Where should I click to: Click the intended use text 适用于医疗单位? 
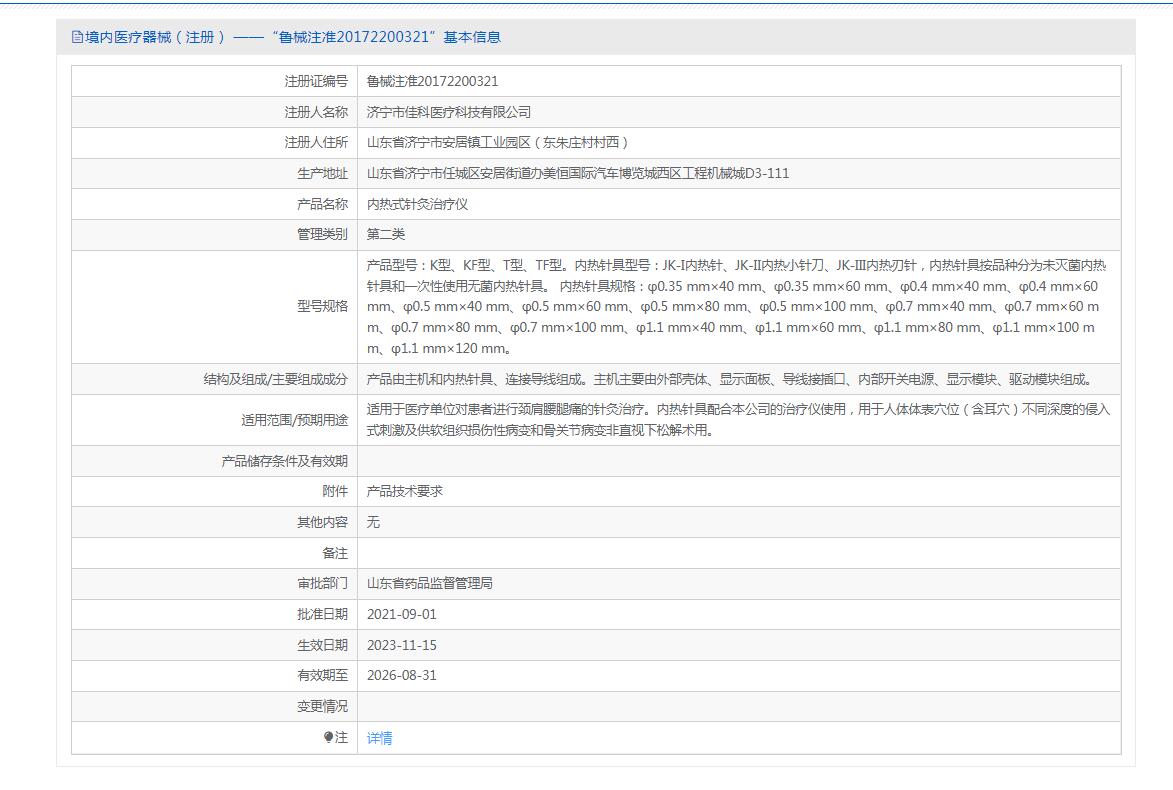click(x=738, y=420)
